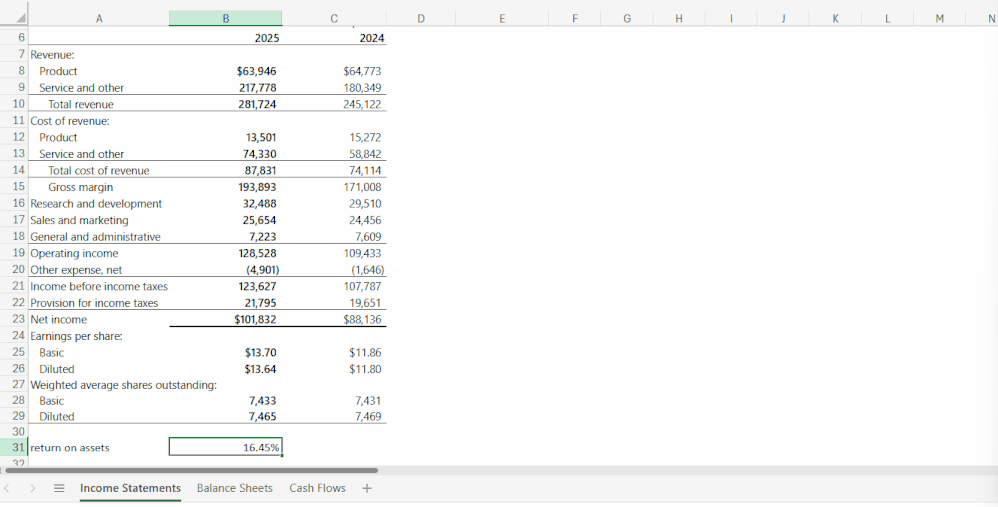998x507 pixels.
Task: Select row 15 header
Action: click(x=14, y=186)
